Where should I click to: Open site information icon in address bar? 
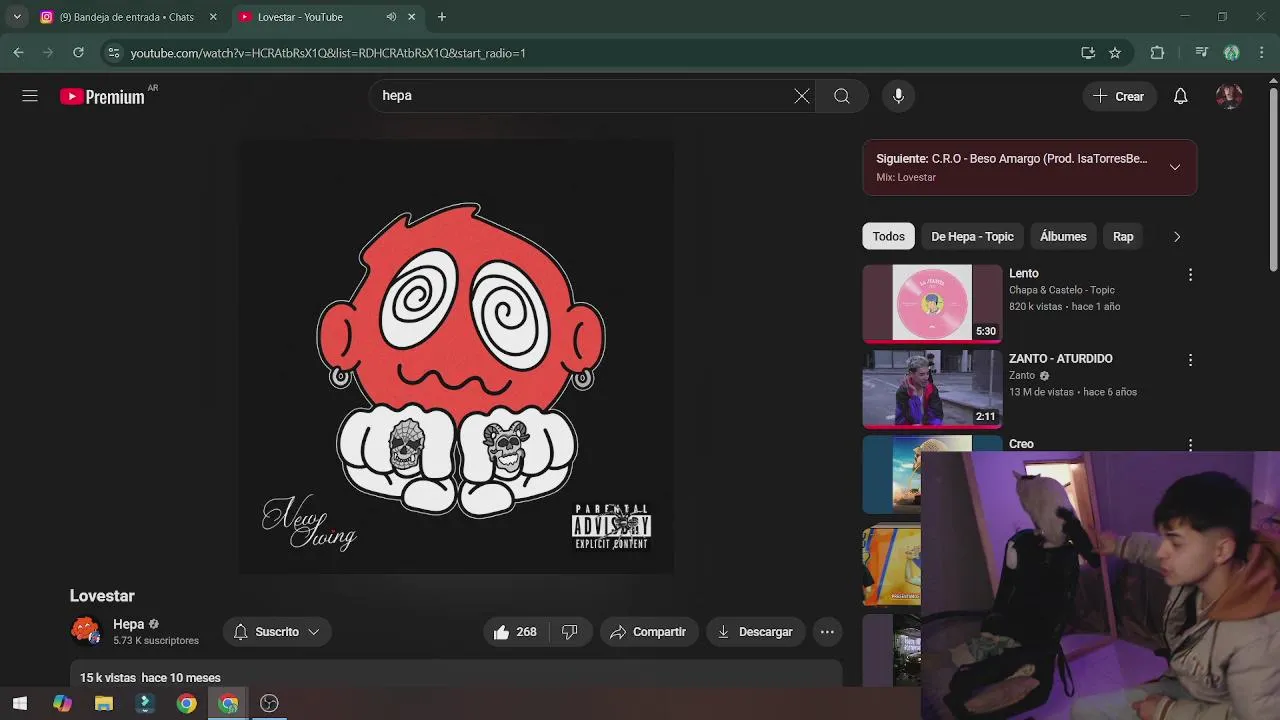(x=113, y=53)
